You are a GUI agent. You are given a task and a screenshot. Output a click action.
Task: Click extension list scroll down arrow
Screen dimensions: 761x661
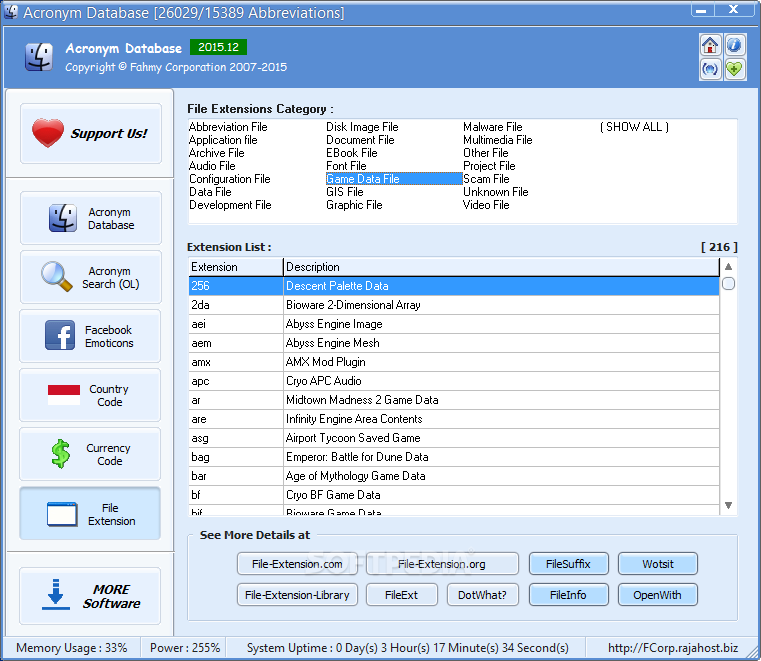[728, 505]
